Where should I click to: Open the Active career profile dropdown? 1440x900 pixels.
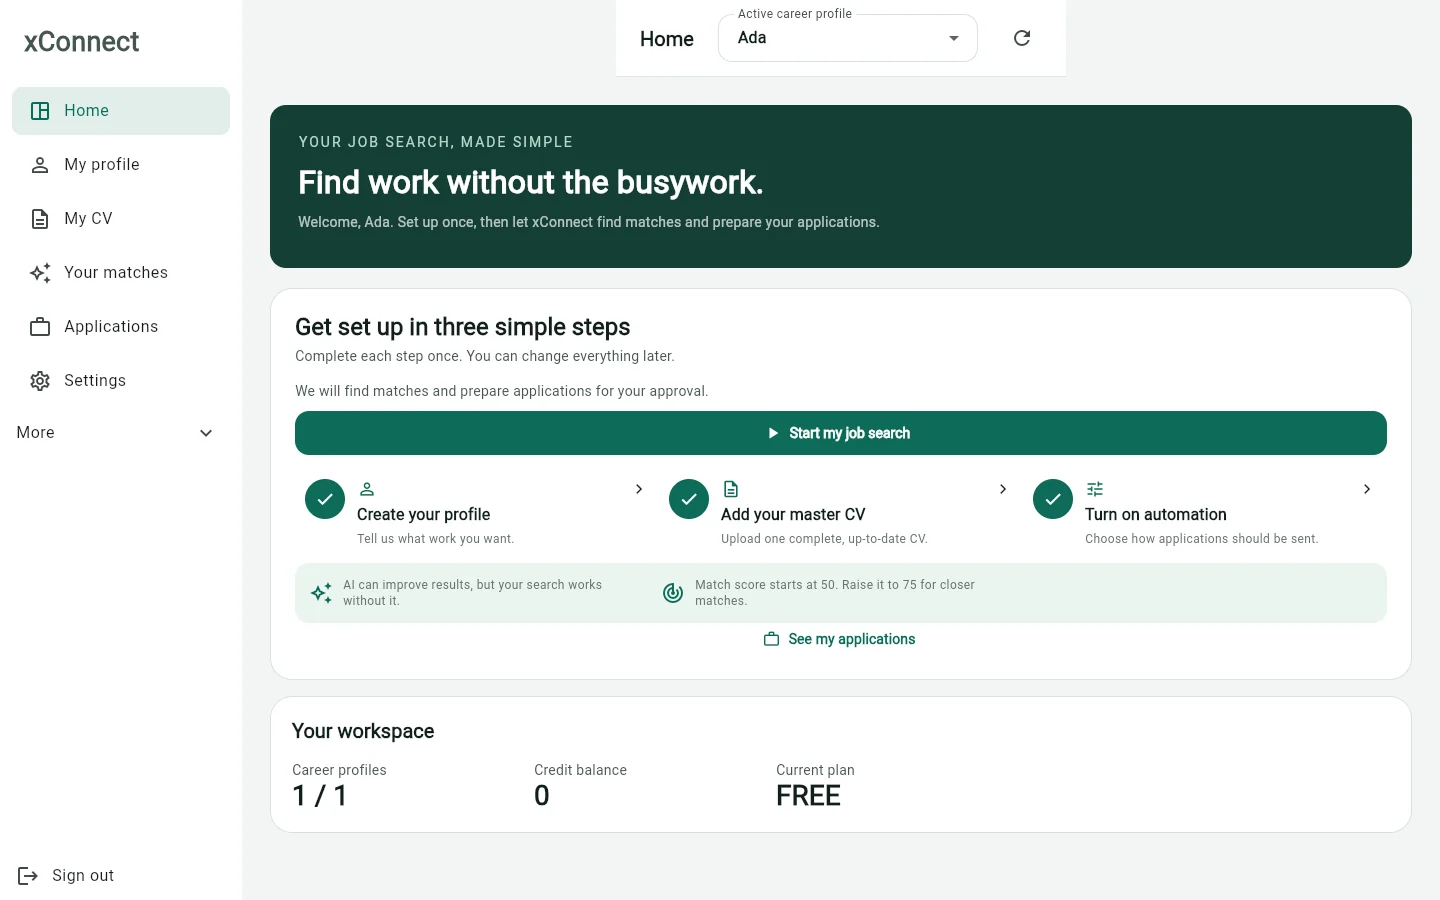click(x=848, y=38)
